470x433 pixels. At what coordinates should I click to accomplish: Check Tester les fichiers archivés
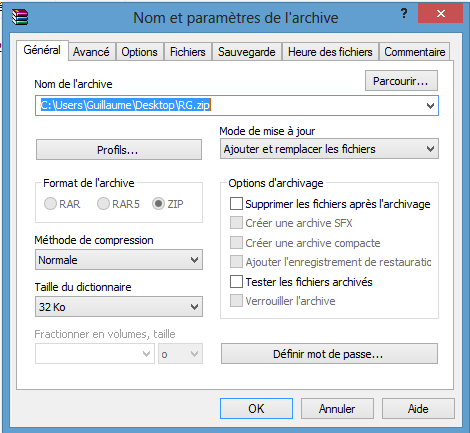coord(236,282)
